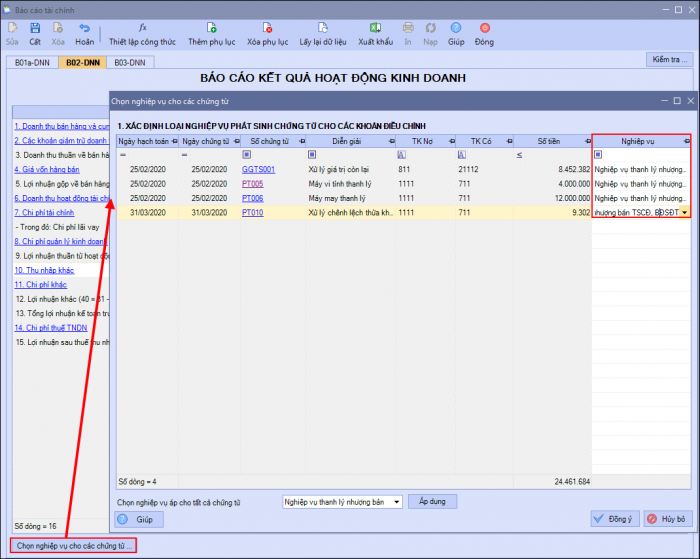Viewport: 700px width, 559px height.
Task: Open Thiết lập công thức formula setup
Action: point(142,34)
